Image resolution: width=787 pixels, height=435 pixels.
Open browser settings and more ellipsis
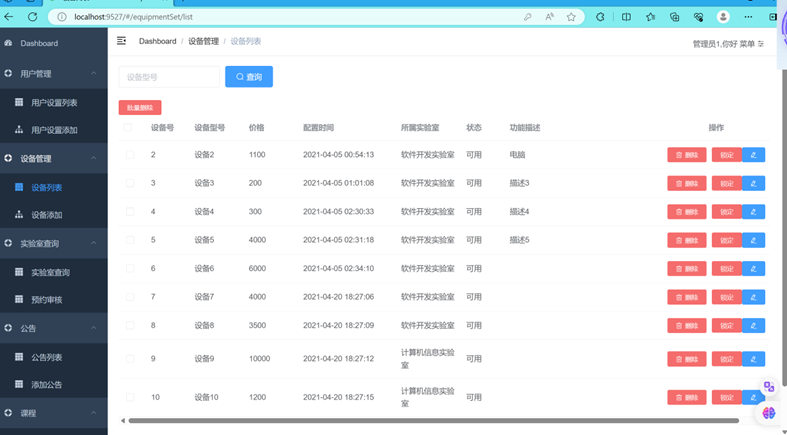tap(748, 17)
